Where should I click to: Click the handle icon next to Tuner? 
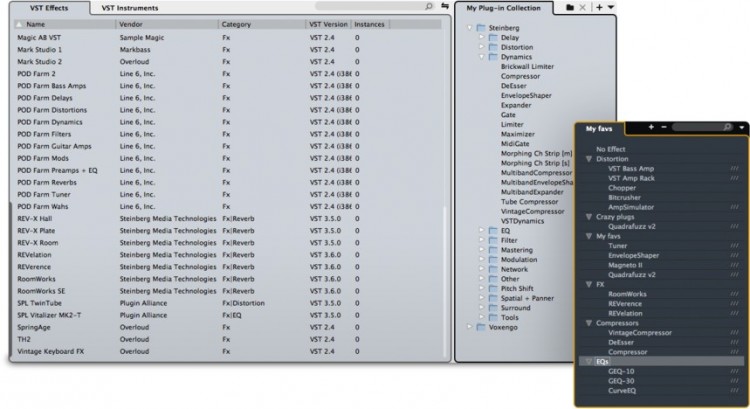pyautogui.click(x=734, y=246)
